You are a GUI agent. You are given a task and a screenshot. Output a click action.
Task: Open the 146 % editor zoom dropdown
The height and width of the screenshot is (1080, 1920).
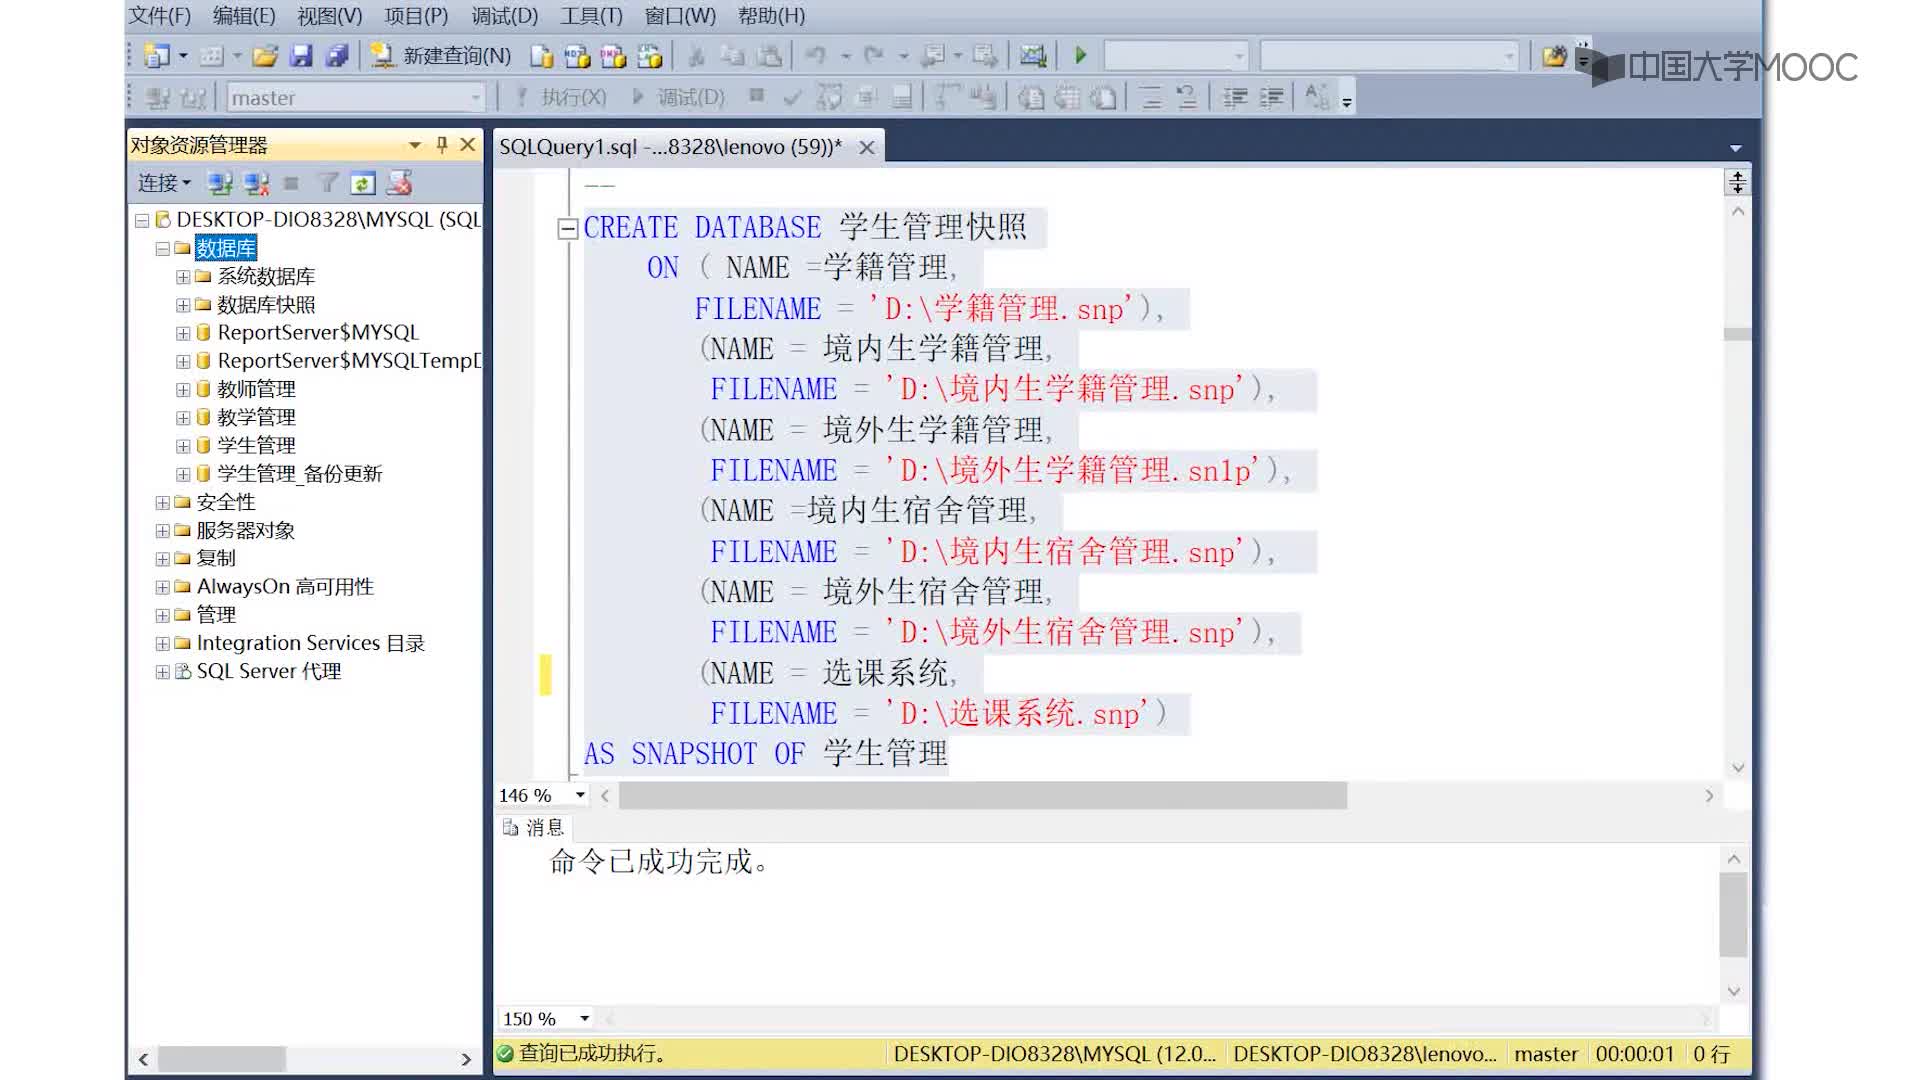click(580, 795)
